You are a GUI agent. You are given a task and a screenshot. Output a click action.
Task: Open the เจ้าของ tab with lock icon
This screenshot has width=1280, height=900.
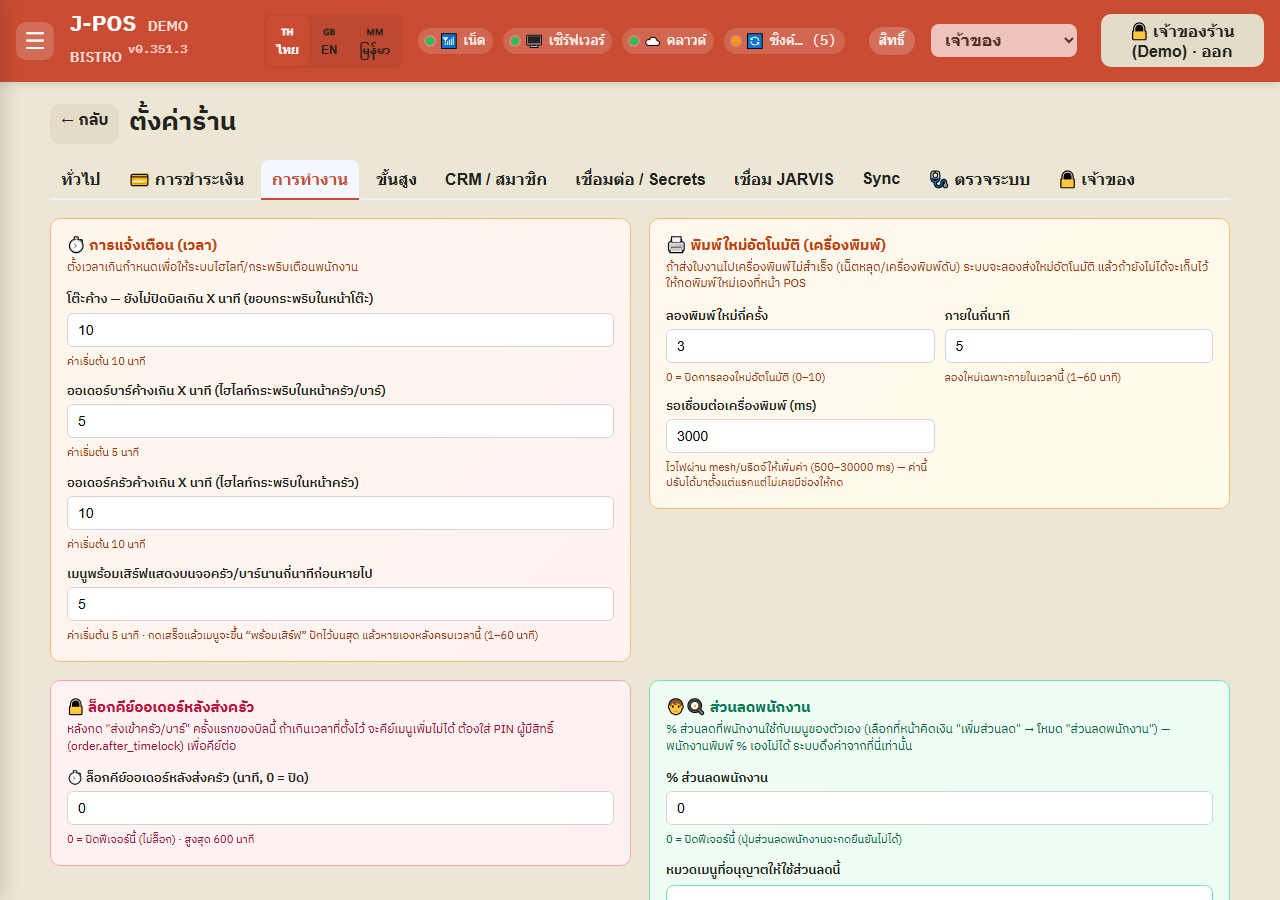click(x=1096, y=180)
